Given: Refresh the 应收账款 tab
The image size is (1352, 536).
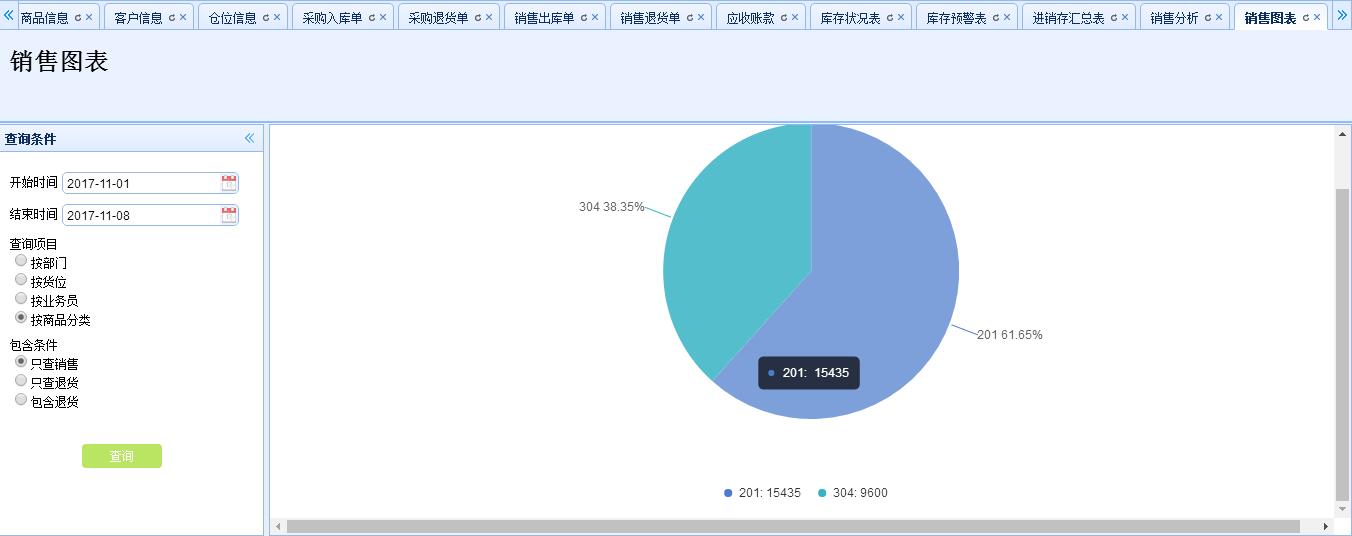Looking at the screenshot, I should (x=783, y=17).
